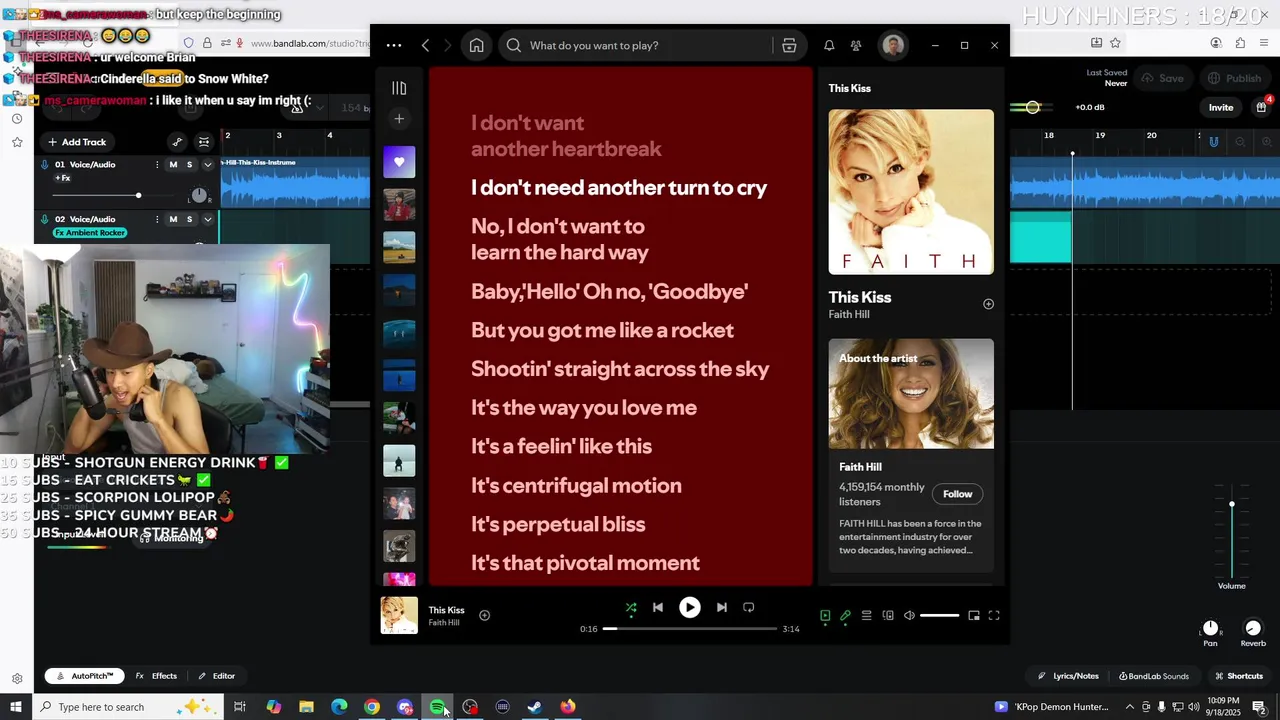Viewport: 1280px width, 720px height.
Task: Open BandLab gift icon with badge
Action: [x=1262, y=106]
